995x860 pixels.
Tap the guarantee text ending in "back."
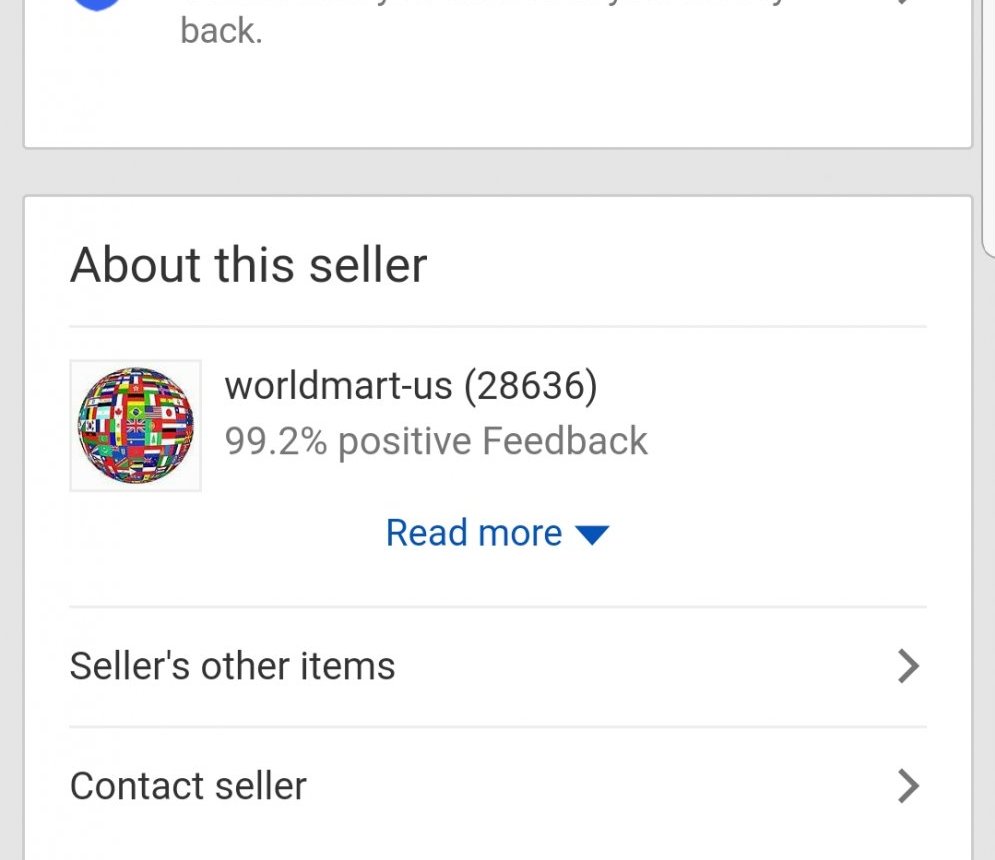click(221, 31)
